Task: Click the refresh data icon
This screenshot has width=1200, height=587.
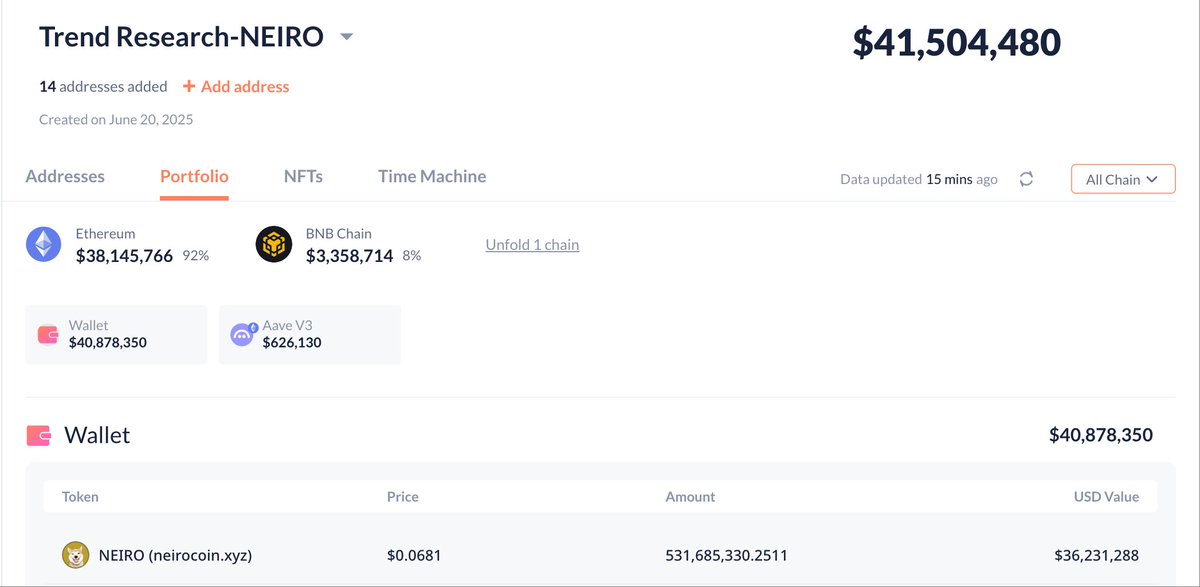Action: [1026, 179]
